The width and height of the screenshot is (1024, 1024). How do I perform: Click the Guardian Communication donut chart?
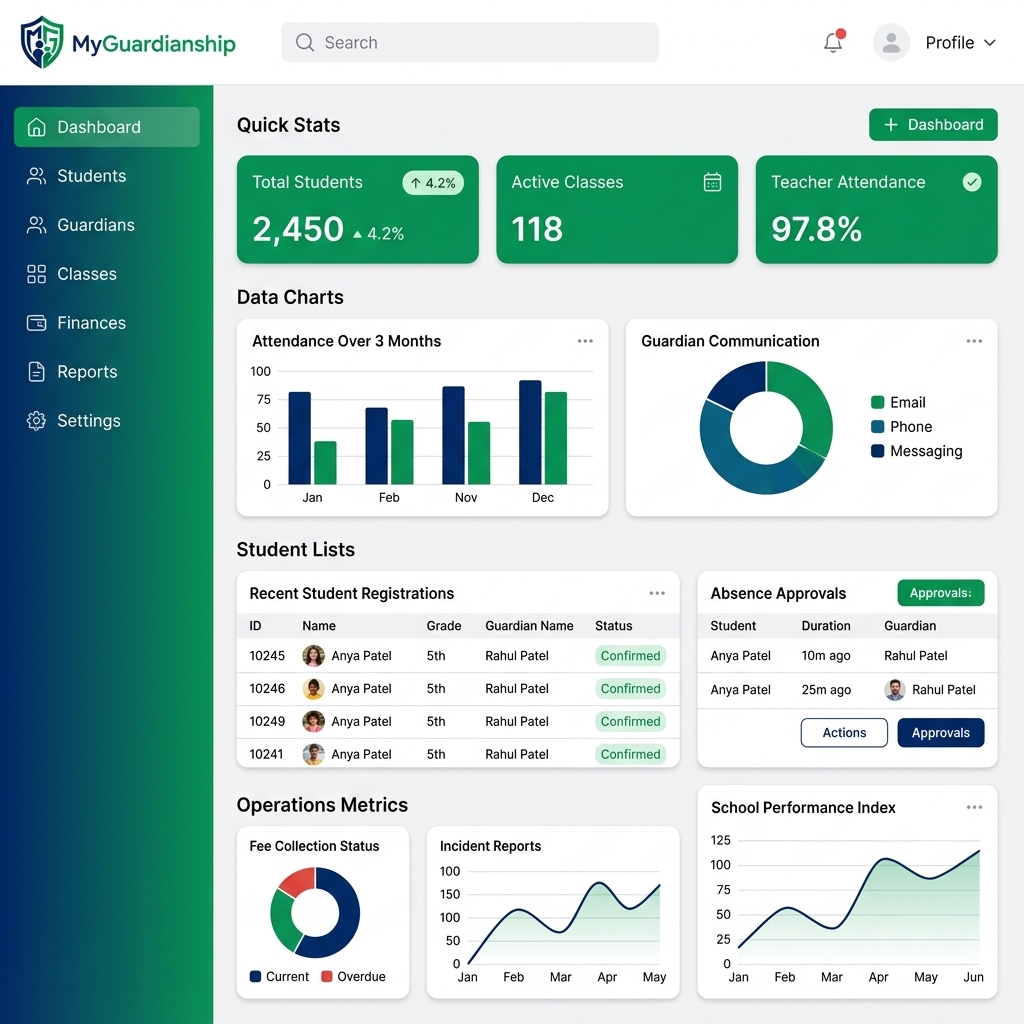[766, 428]
